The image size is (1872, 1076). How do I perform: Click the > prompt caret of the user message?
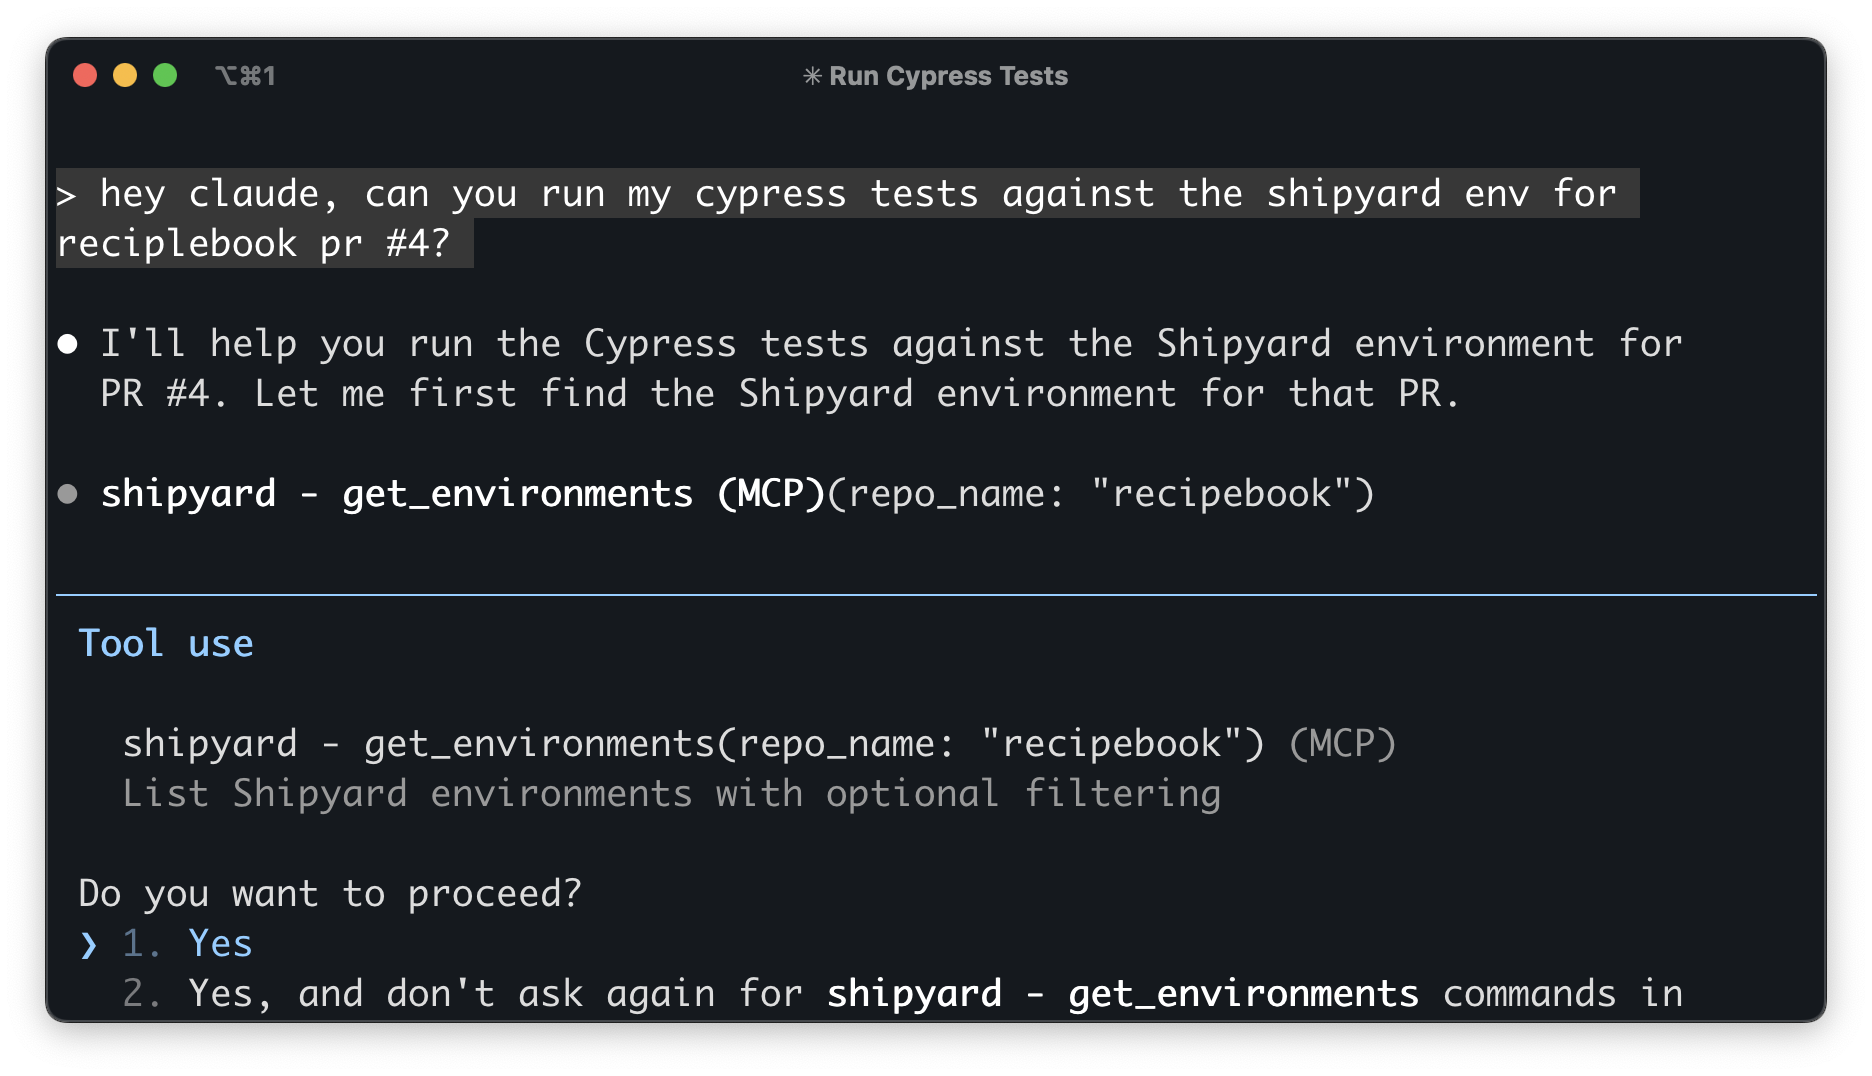coord(66,194)
